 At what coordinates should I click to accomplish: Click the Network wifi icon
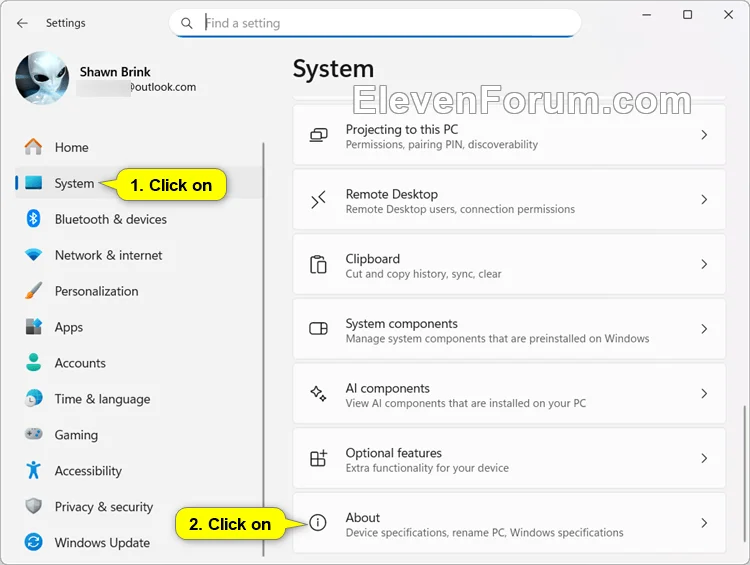(x=33, y=255)
